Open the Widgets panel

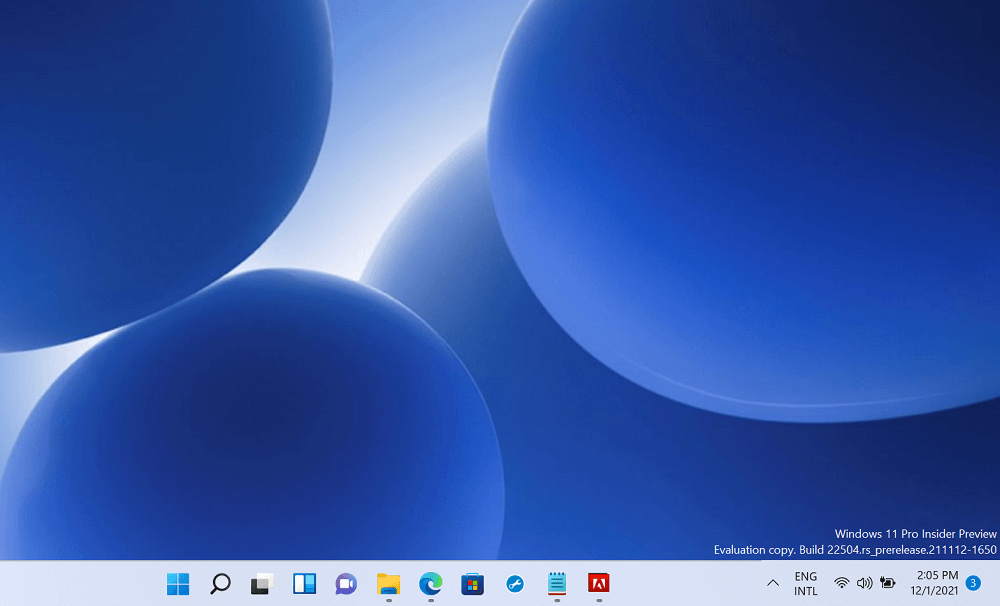click(304, 584)
